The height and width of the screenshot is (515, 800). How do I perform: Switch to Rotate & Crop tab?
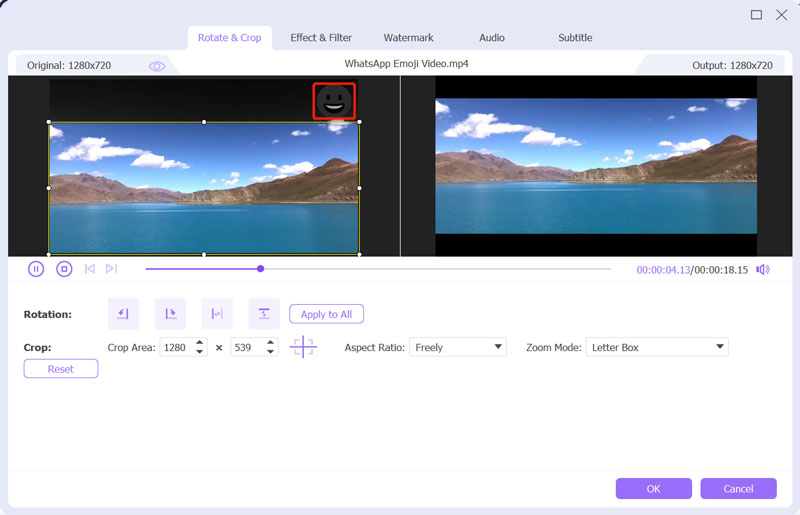pyautogui.click(x=230, y=38)
